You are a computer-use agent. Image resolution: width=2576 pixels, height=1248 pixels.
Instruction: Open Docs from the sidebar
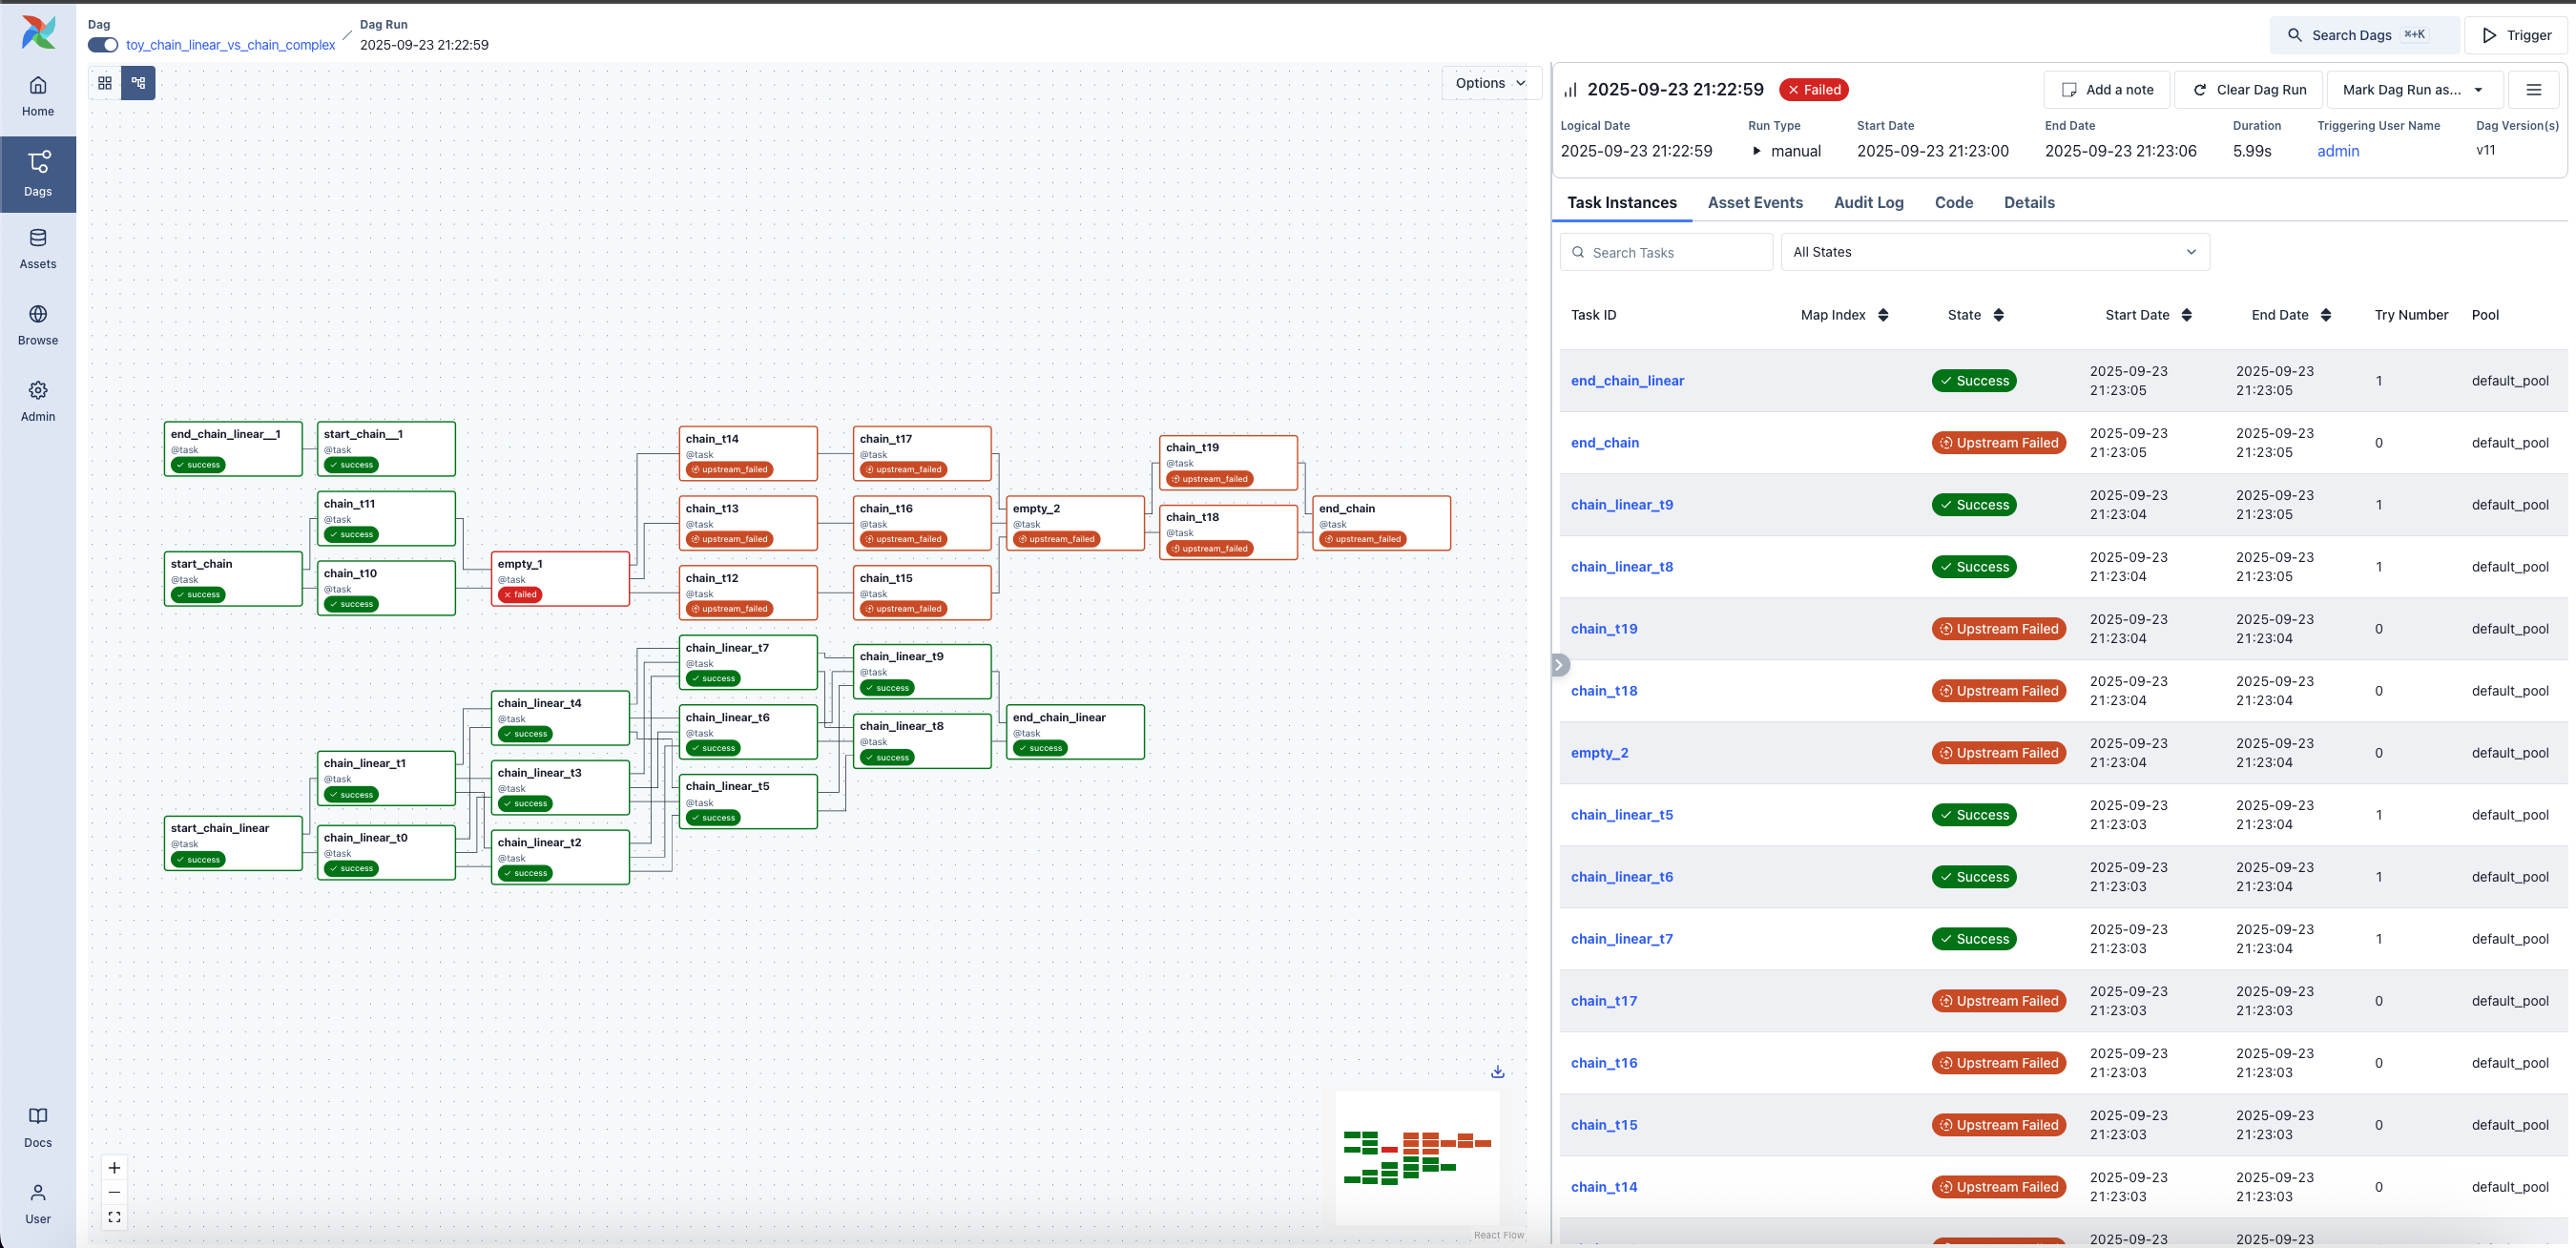coord(38,1125)
